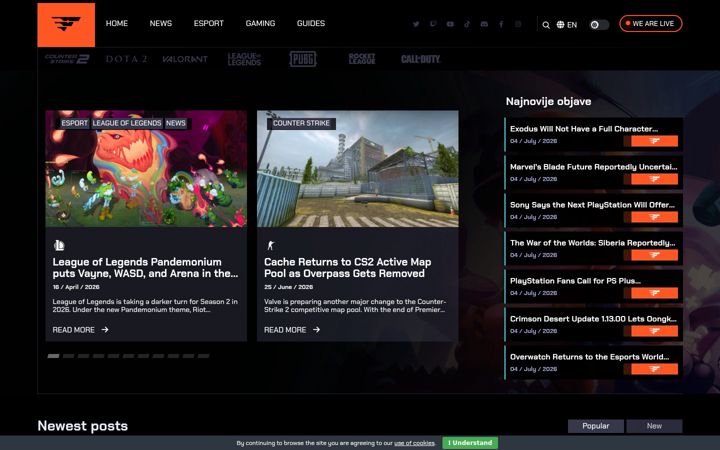Click READ MORE on League of Legends Pandemonium

pos(80,330)
